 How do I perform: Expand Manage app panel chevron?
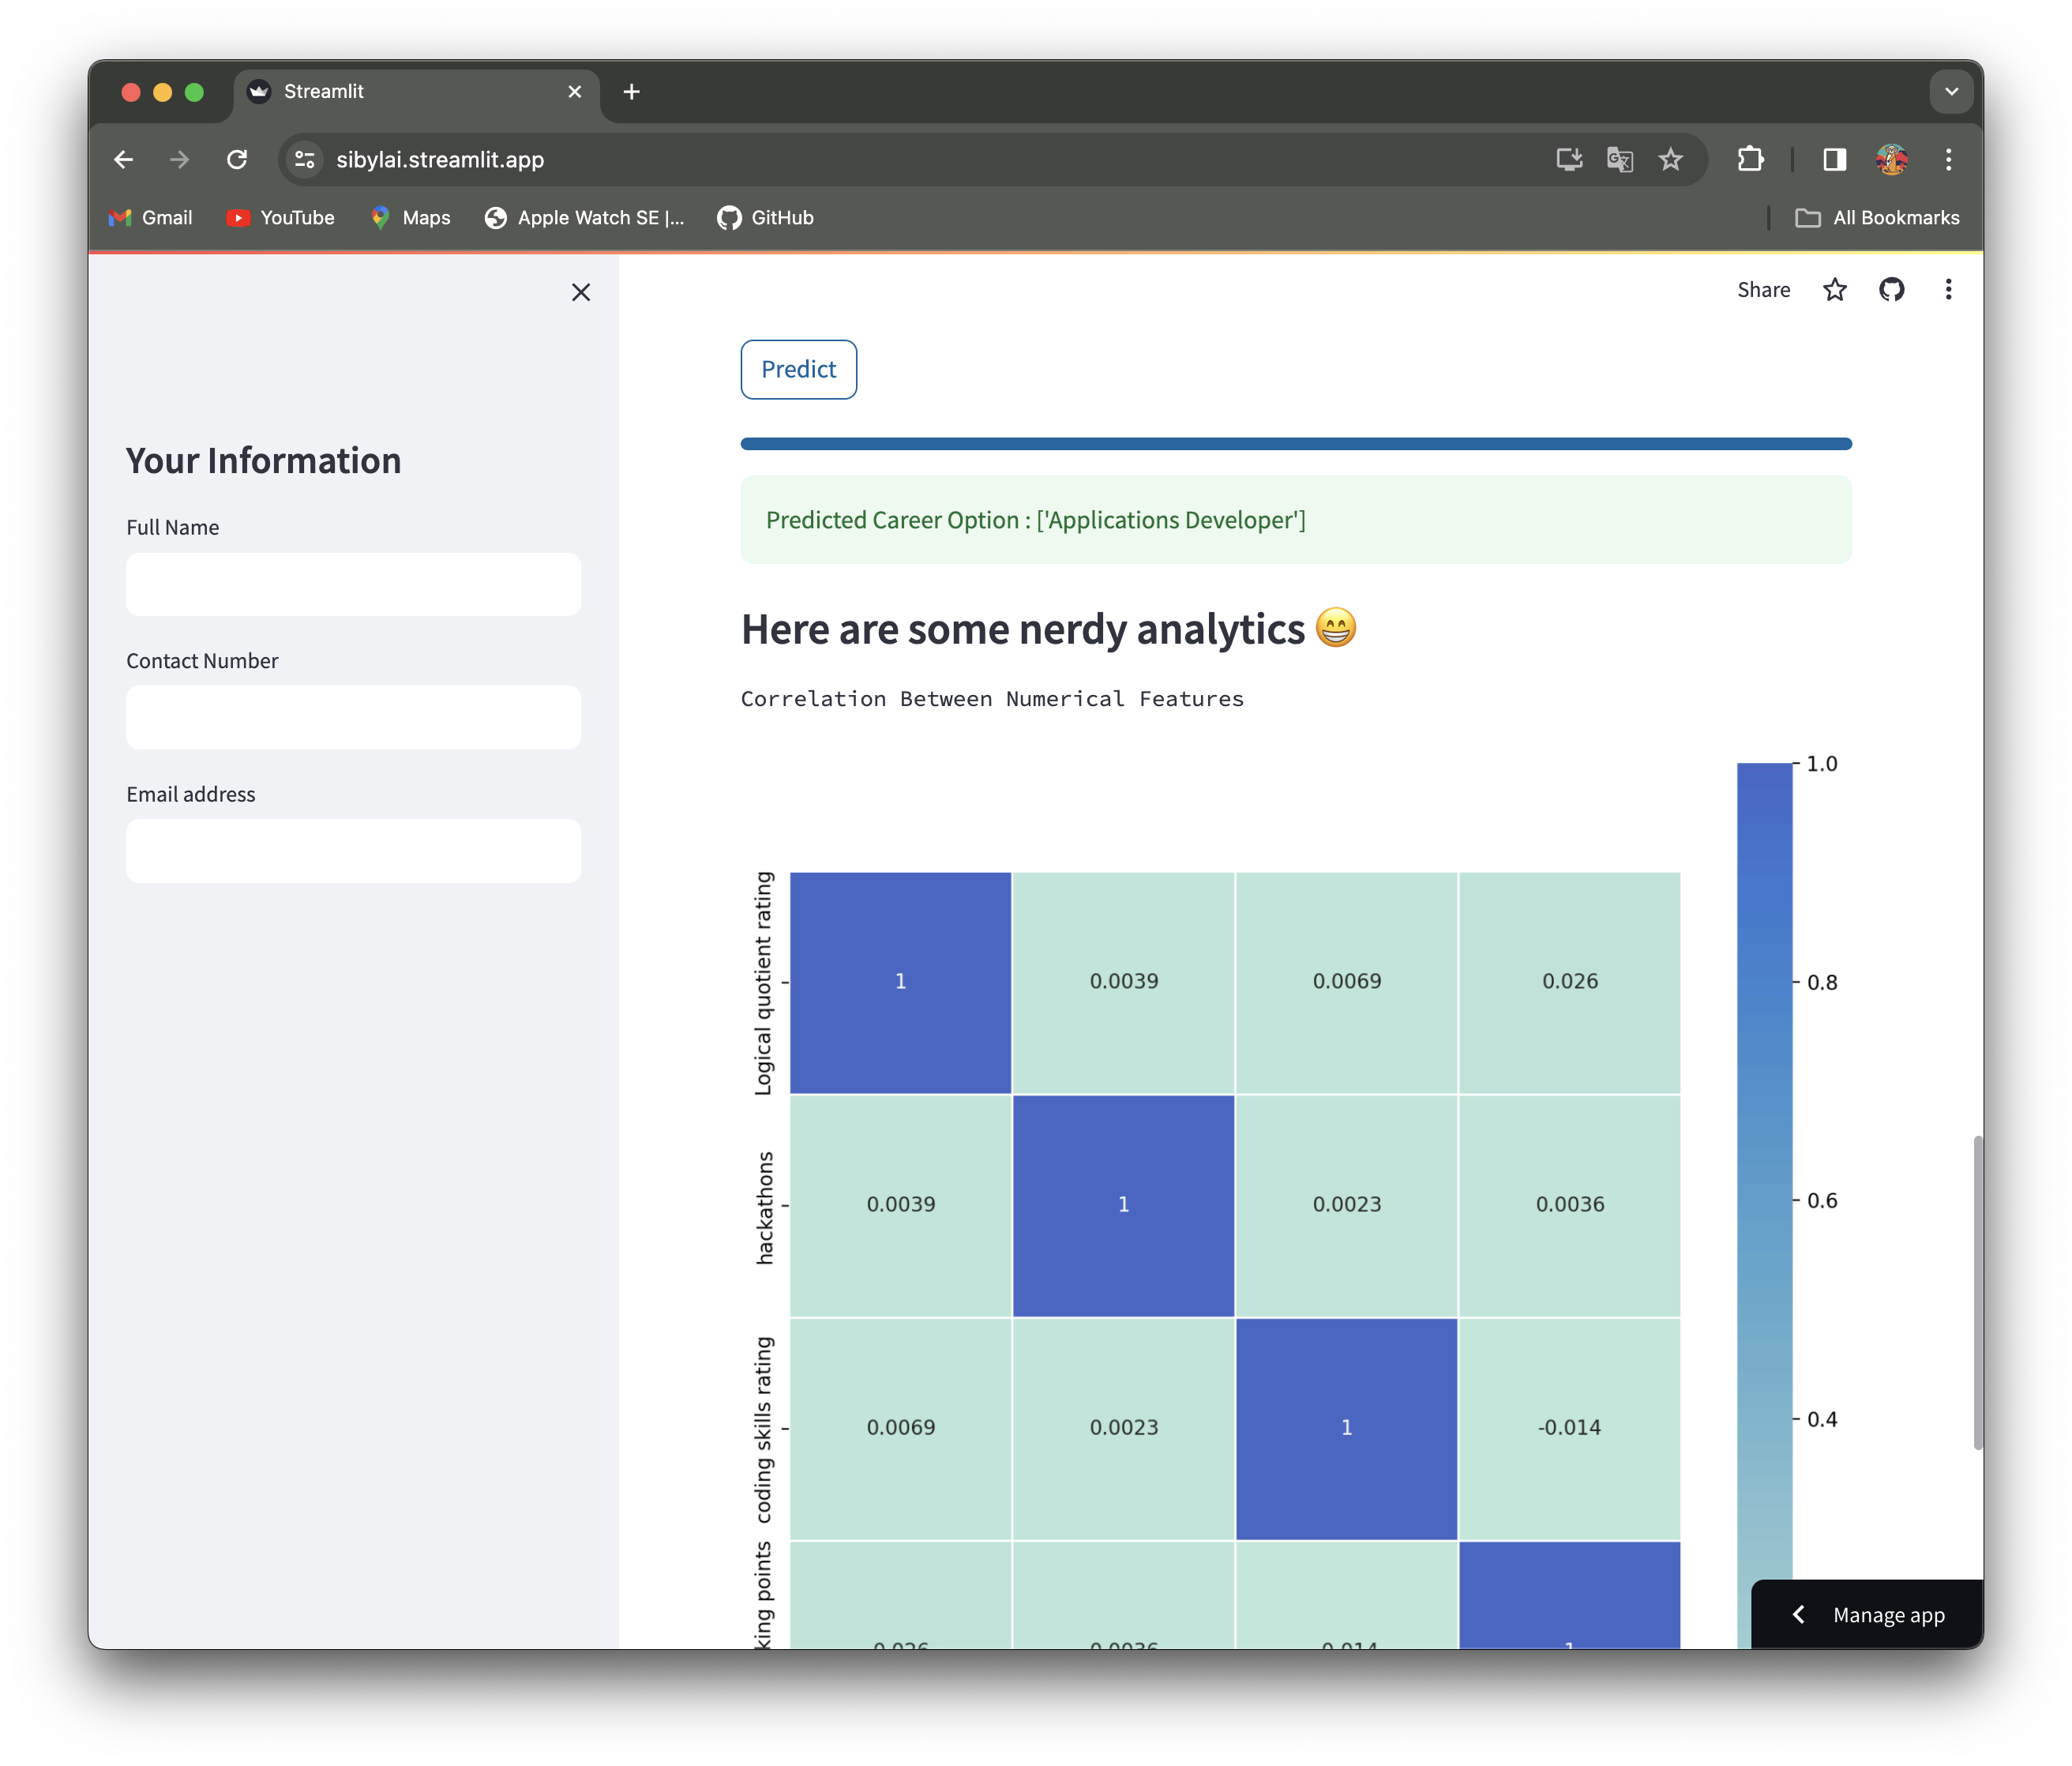(1798, 1614)
